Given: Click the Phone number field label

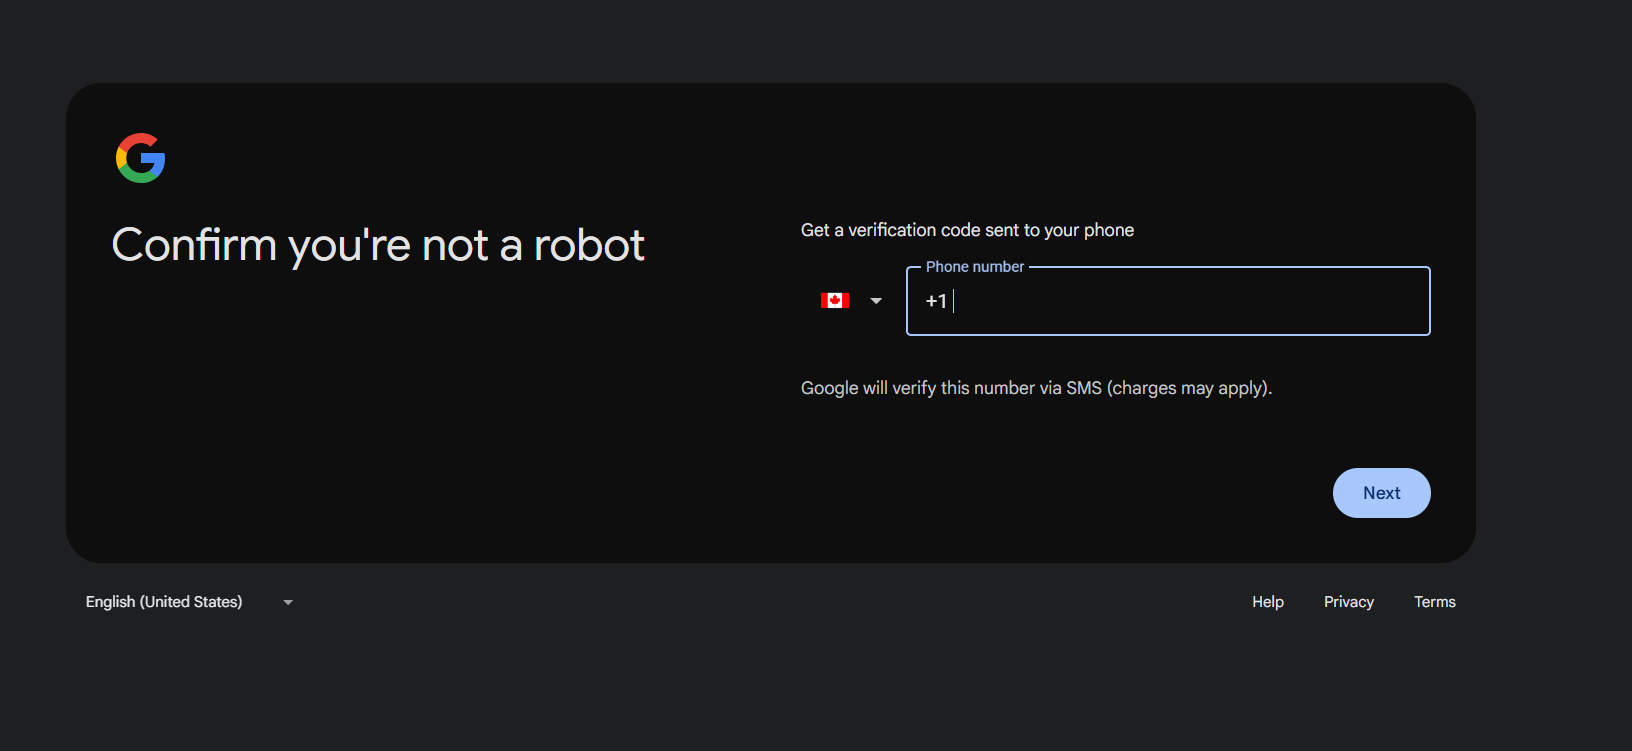Looking at the screenshot, I should [x=973, y=266].
